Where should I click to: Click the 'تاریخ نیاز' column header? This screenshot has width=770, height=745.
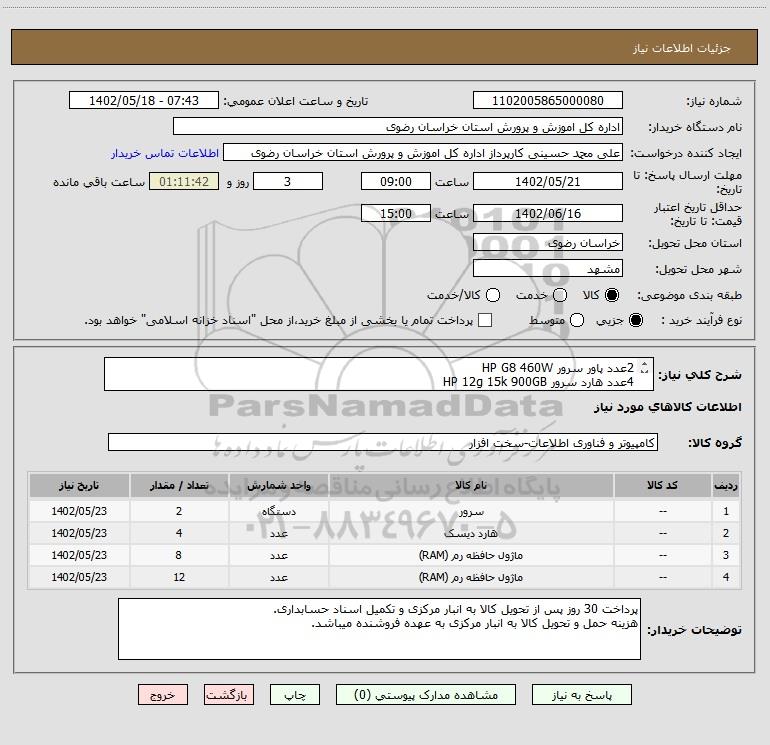(x=79, y=486)
